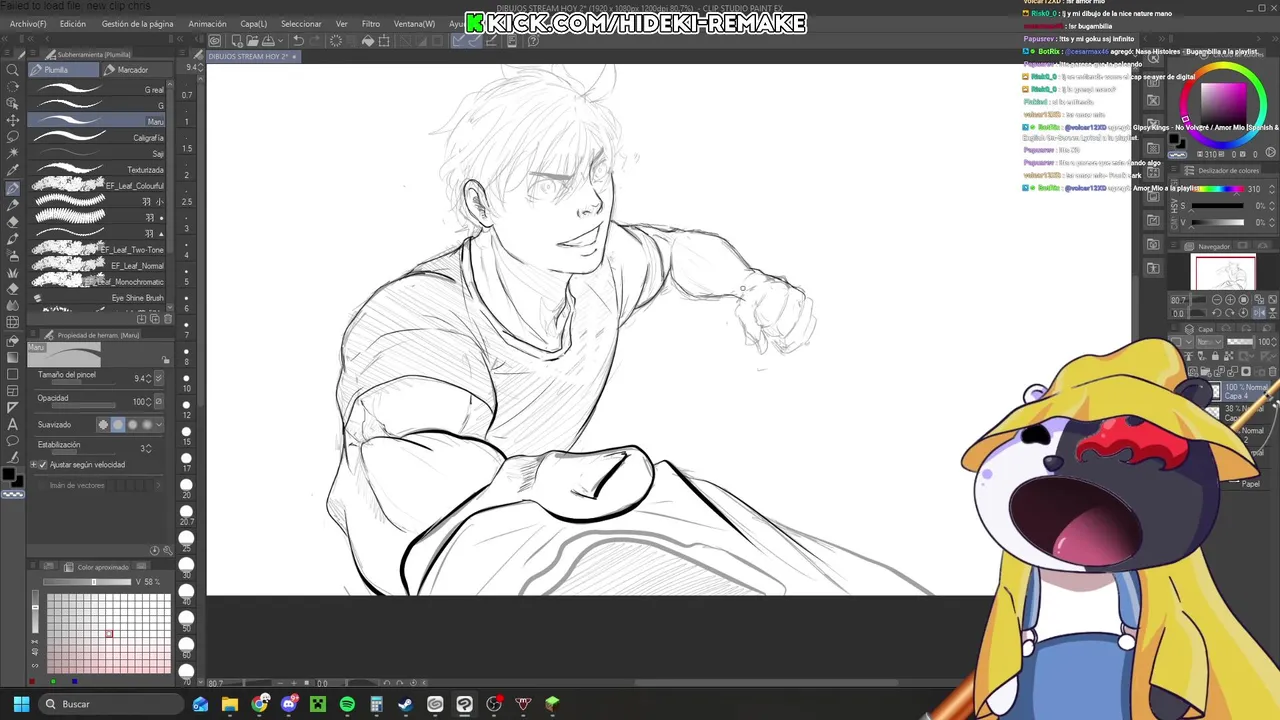Viewport: 1280px width, 720px height.
Task: Select second Suavizado anti-aliasing option
Action: point(118,425)
